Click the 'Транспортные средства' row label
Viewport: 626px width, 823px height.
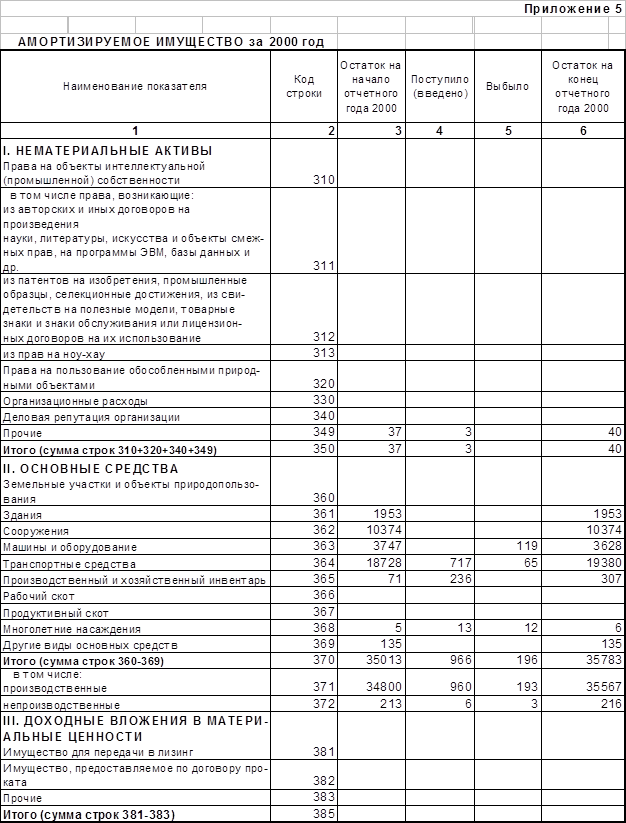69,564
